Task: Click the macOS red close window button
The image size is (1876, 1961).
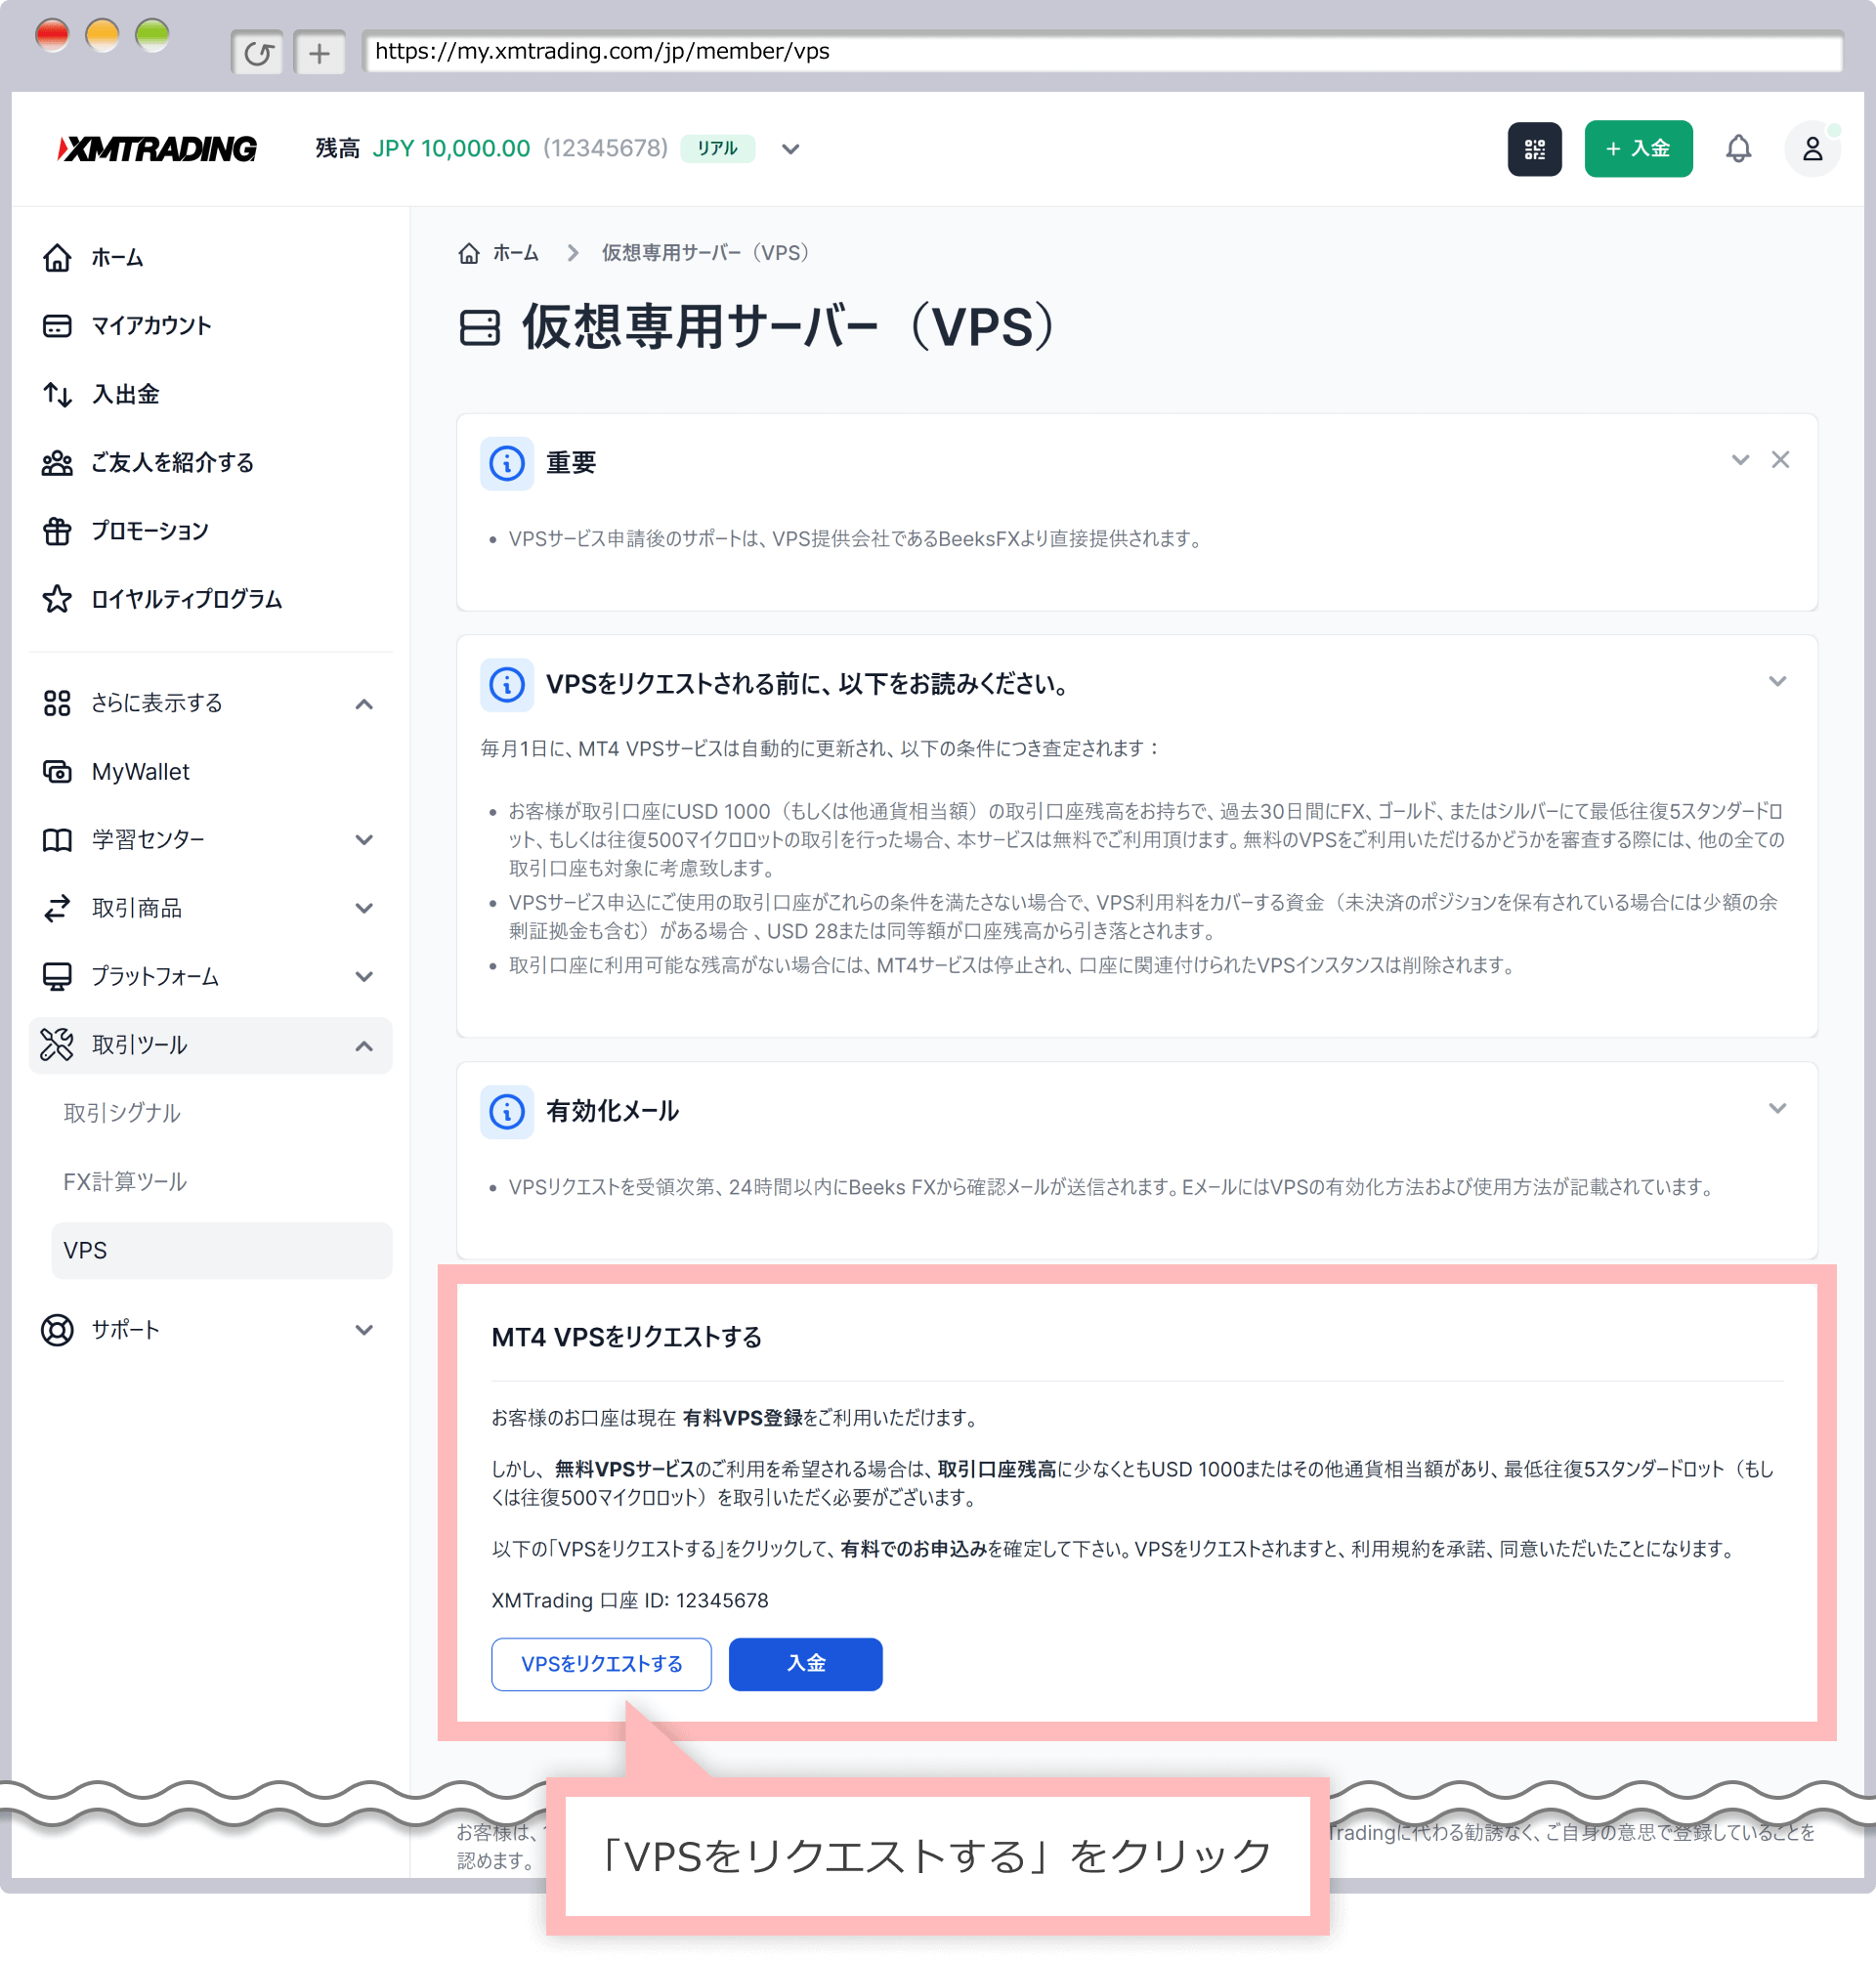Action: 52,35
